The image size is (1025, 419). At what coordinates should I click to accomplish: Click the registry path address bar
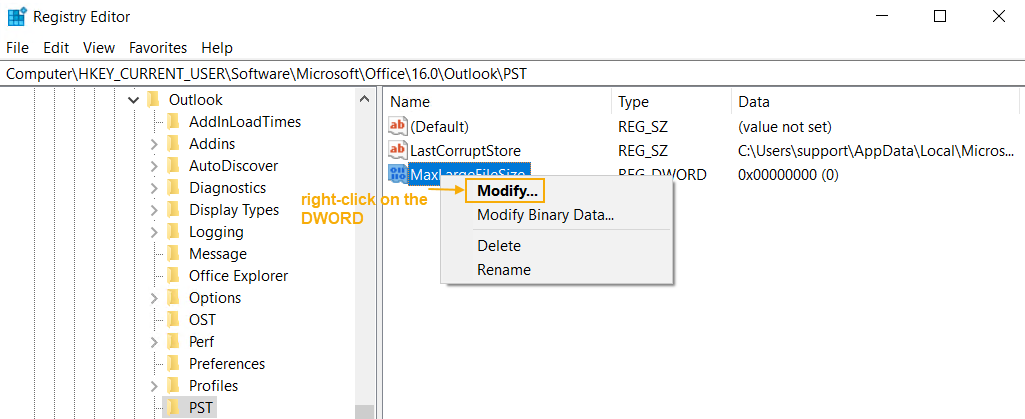click(512, 74)
